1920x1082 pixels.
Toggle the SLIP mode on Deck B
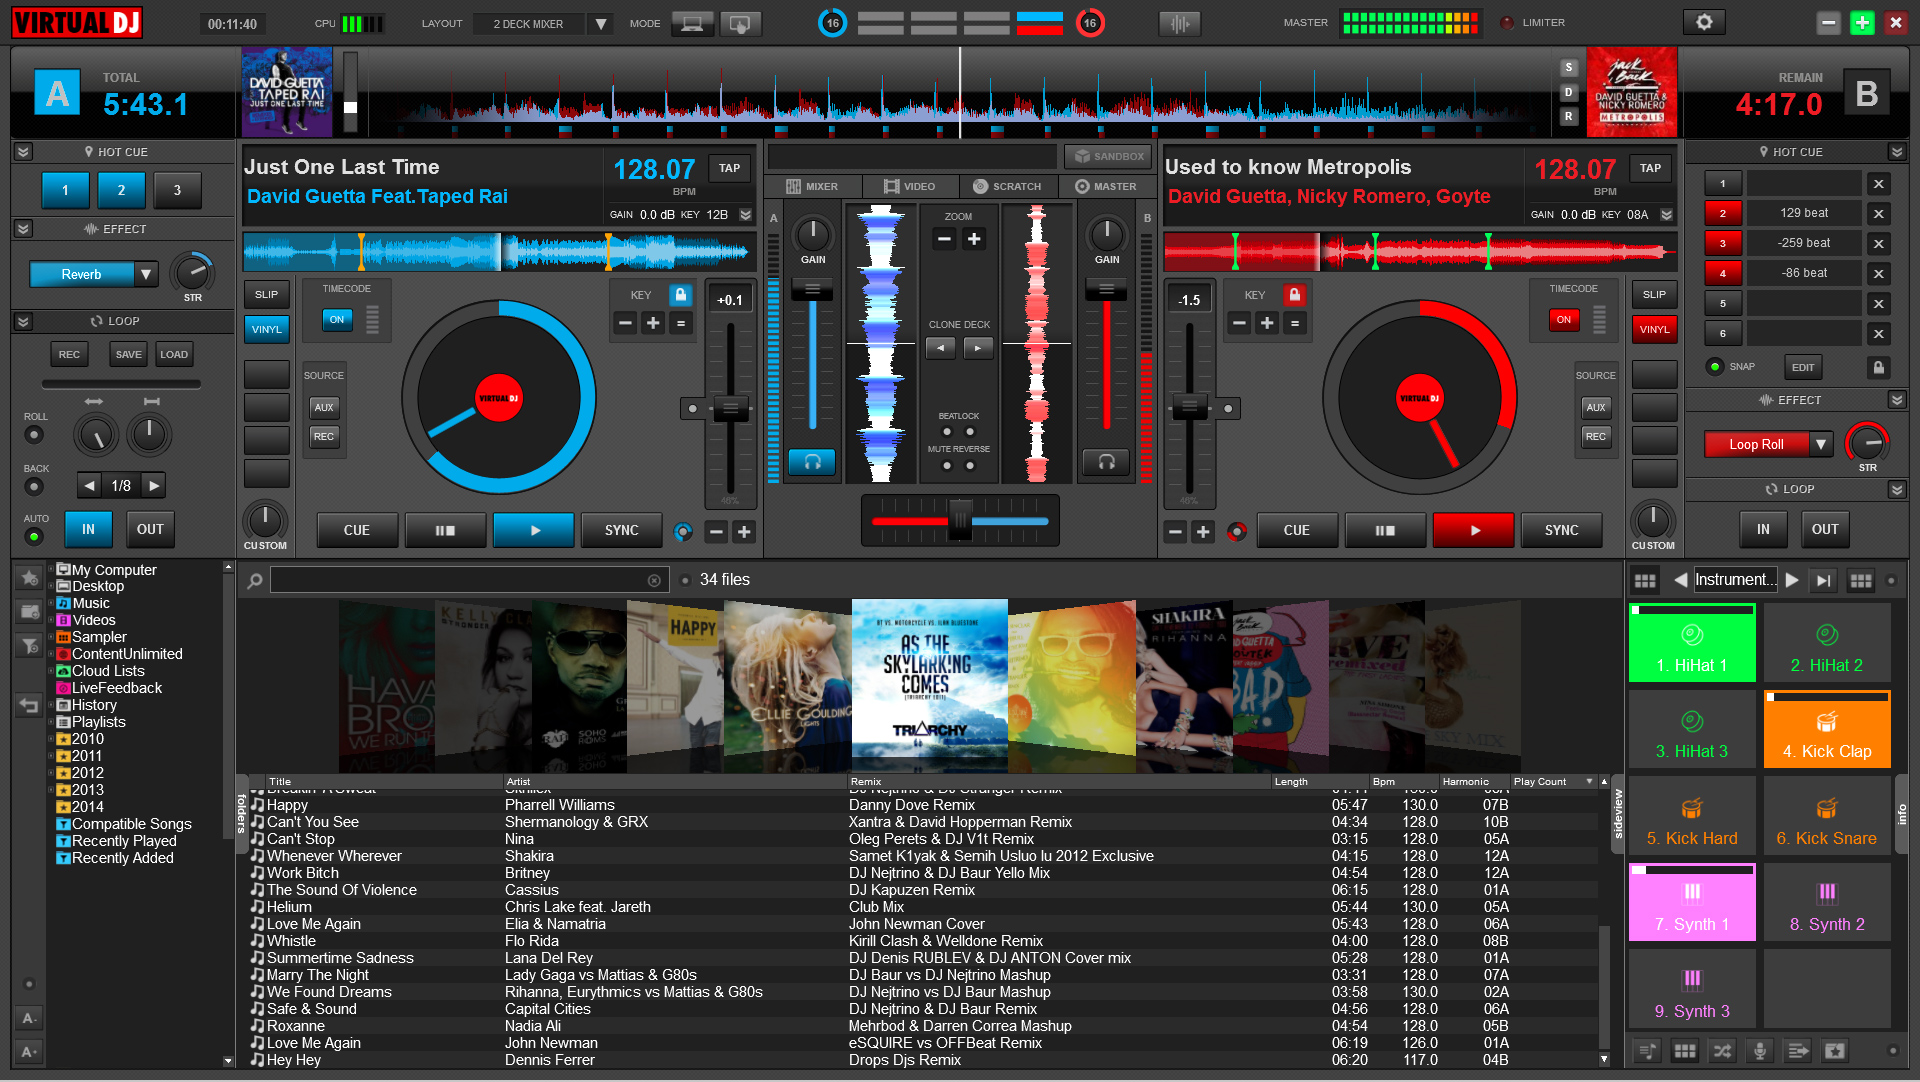tap(1652, 295)
